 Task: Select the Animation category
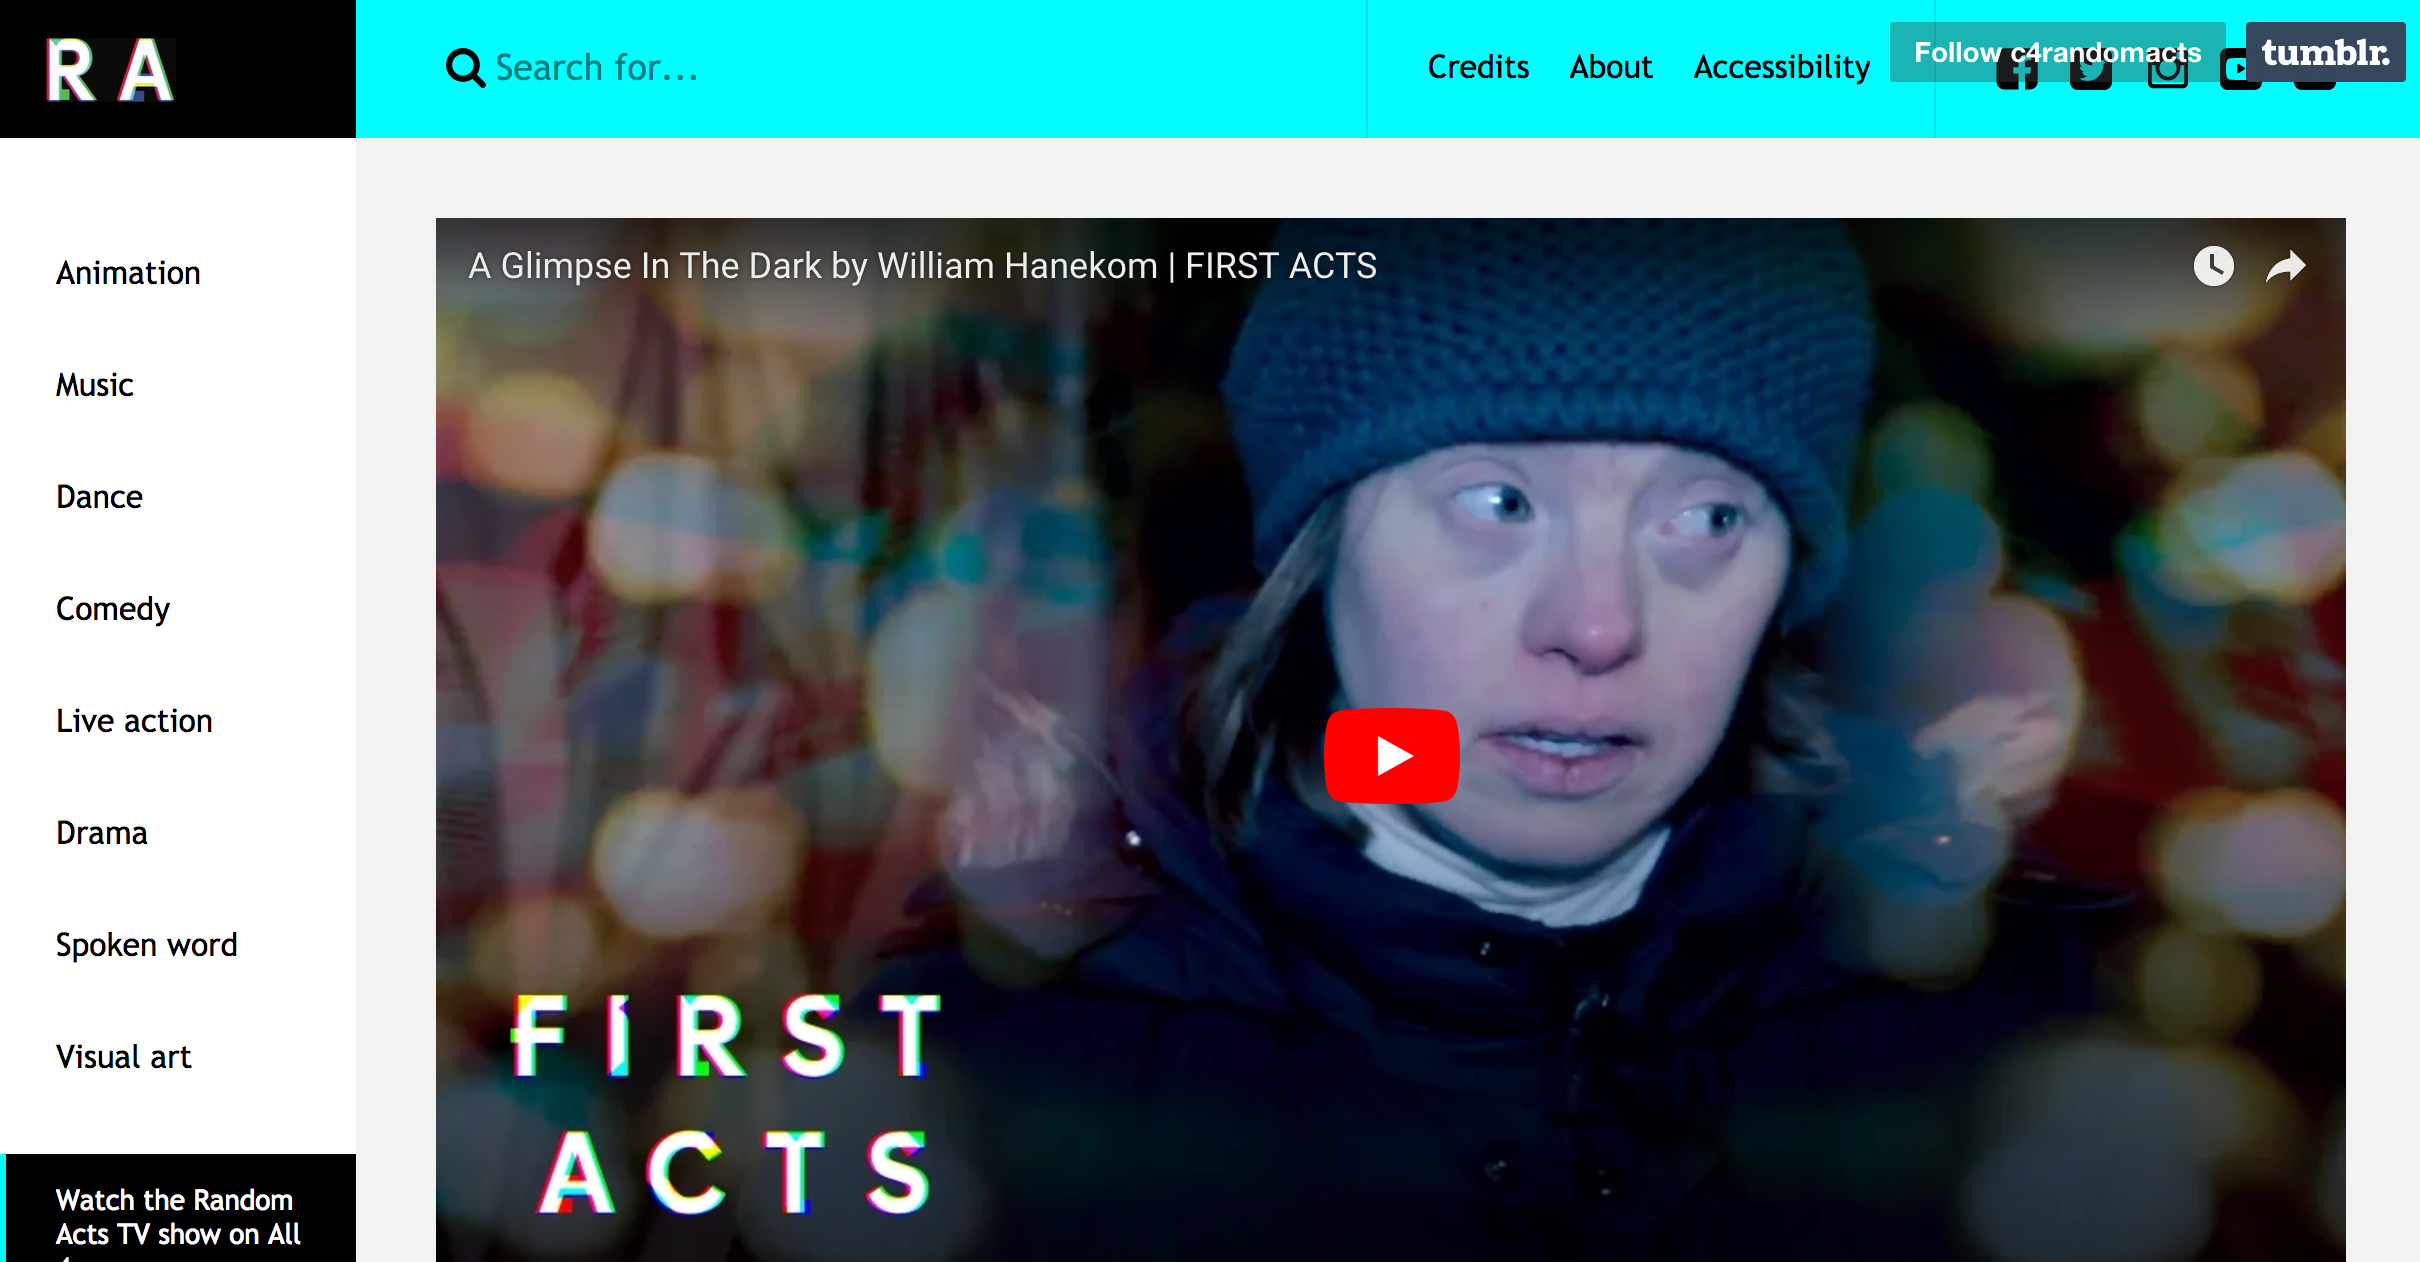(128, 273)
